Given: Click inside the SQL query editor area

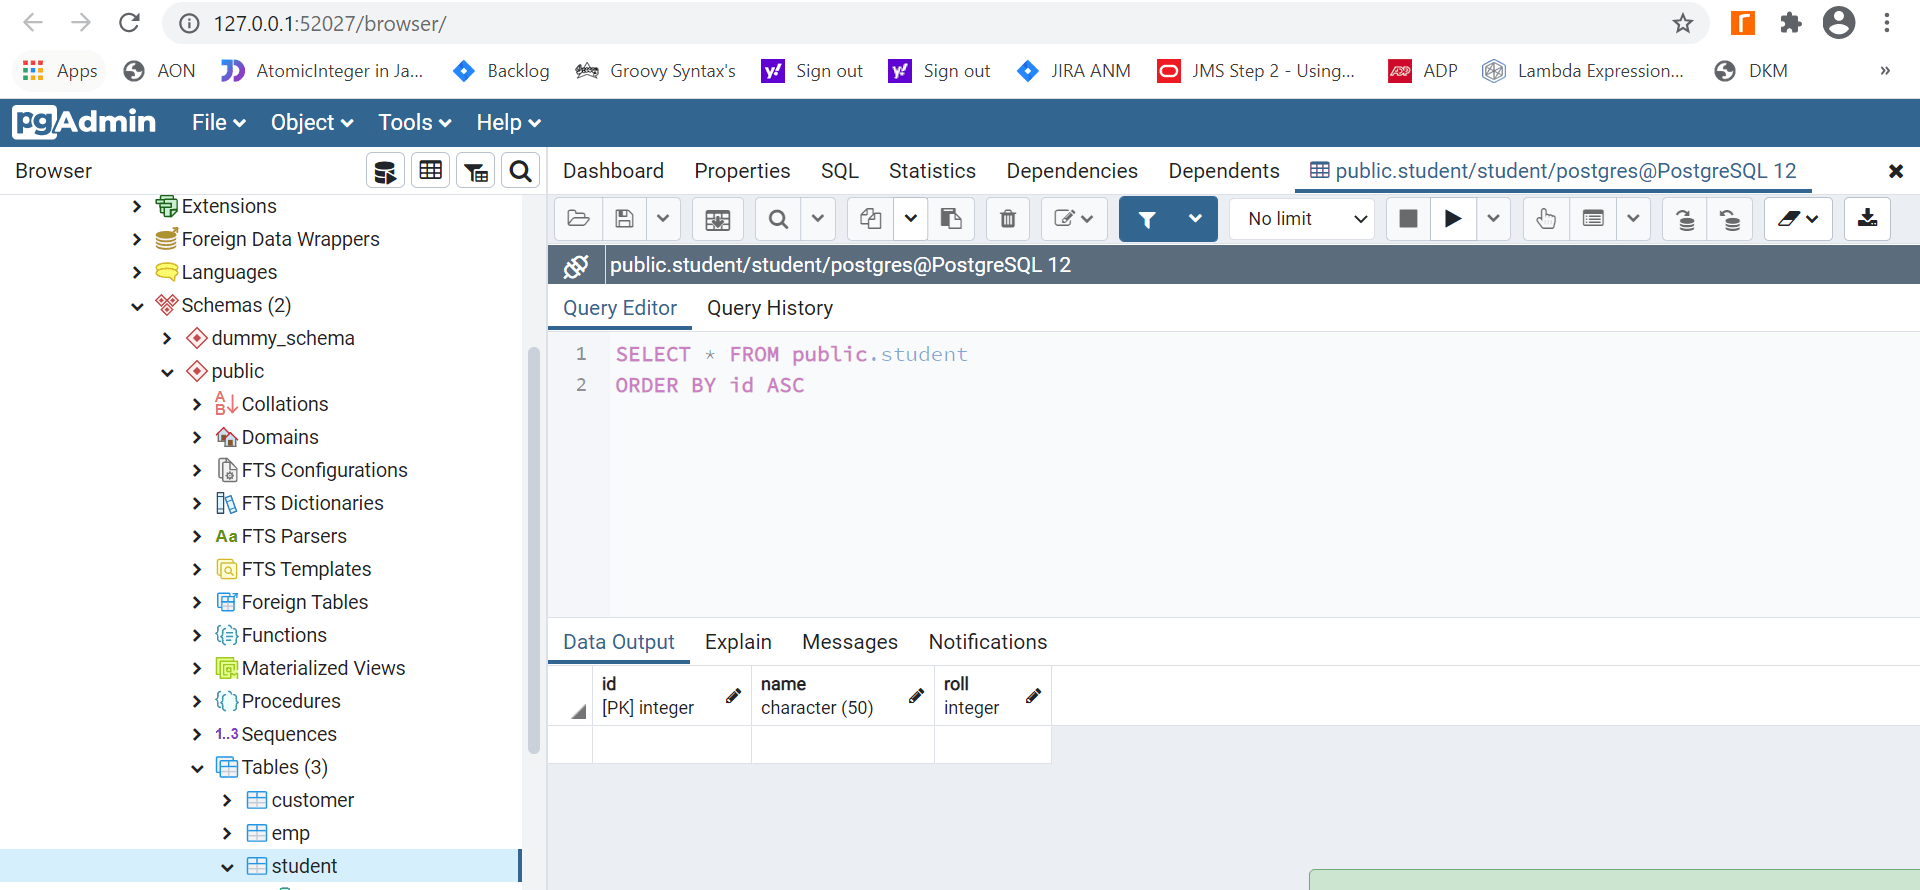Looking at the screenshot, I should (1264, 475).
